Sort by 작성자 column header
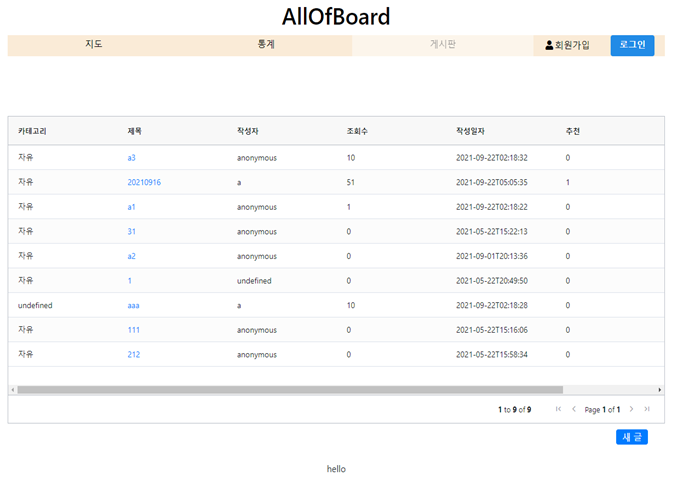Screen dimensions: 689x502 pyautogui.click(x=248, y=131)
